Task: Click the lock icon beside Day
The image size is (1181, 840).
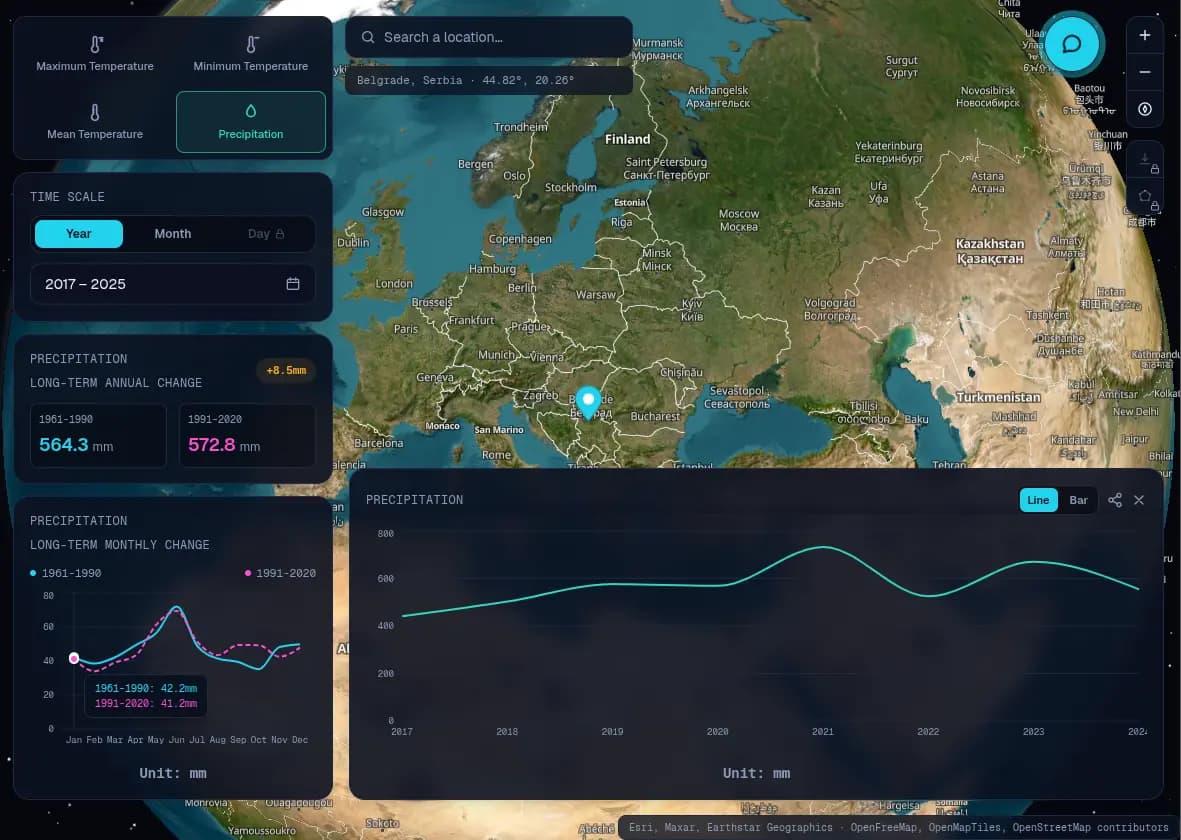Action: click(280, 234)
